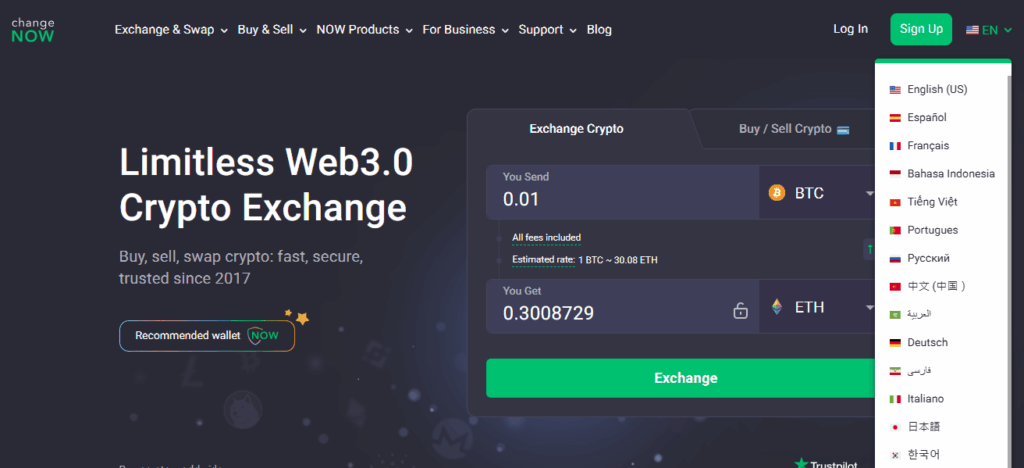Switch to the Exchange Crypto tab

click(576, 129)
